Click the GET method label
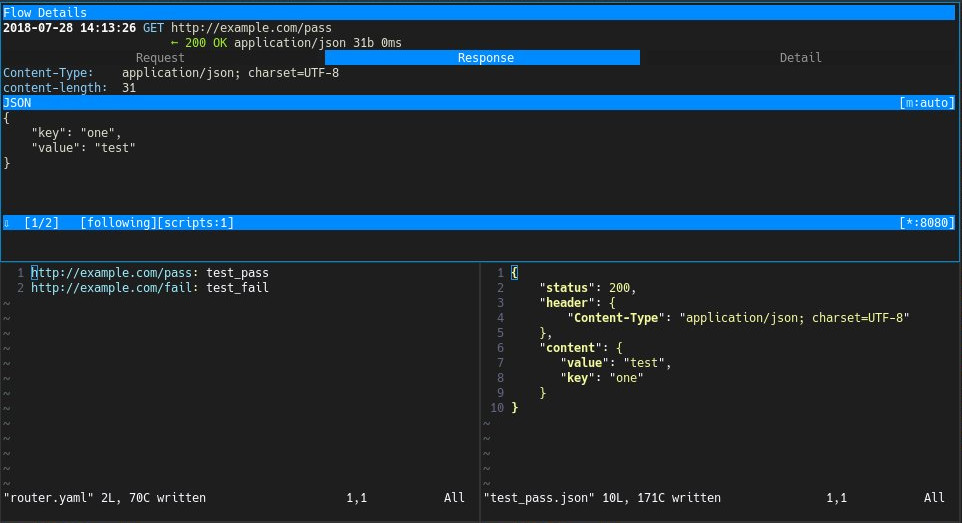Viewport: 962px width, 523px height. pyautogui.click(x=153, y=28)
